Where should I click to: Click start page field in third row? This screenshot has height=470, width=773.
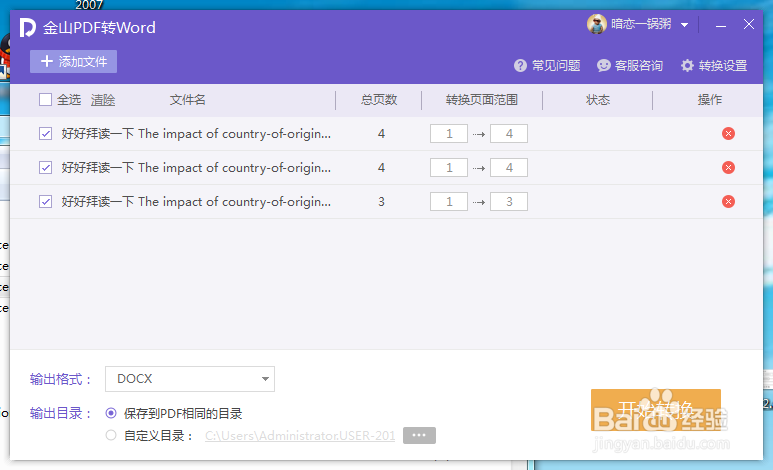click(449, 202)
